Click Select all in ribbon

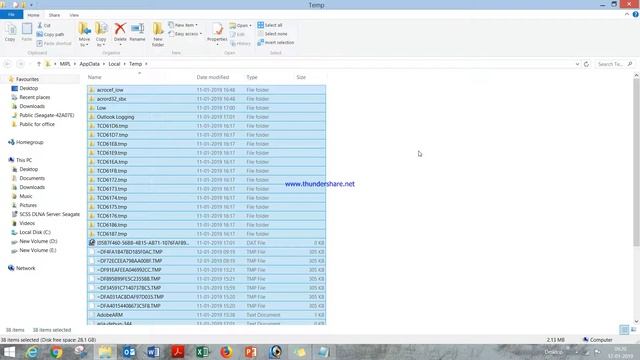pos(270,25)
